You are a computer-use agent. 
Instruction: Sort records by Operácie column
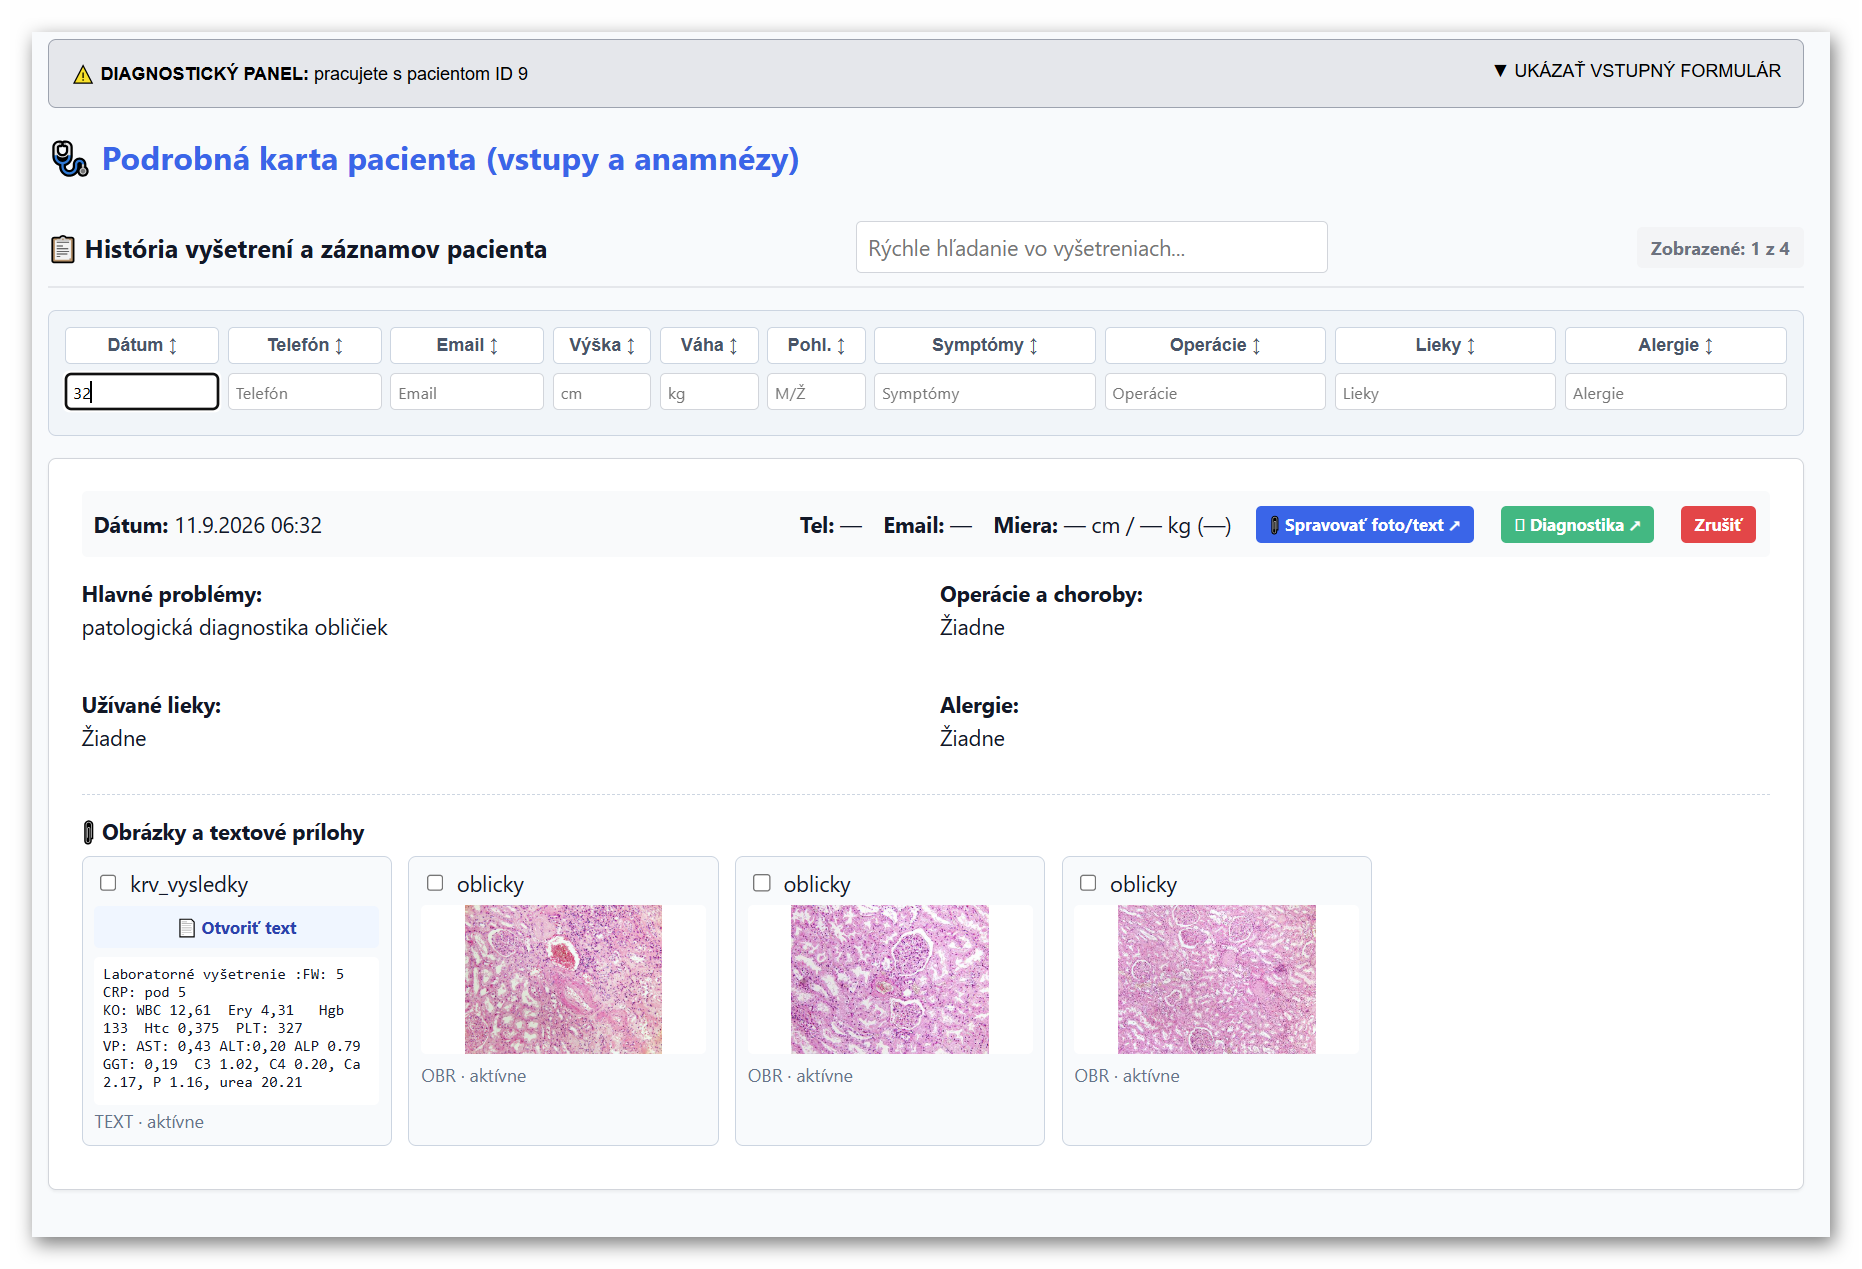pos(1215,345)
